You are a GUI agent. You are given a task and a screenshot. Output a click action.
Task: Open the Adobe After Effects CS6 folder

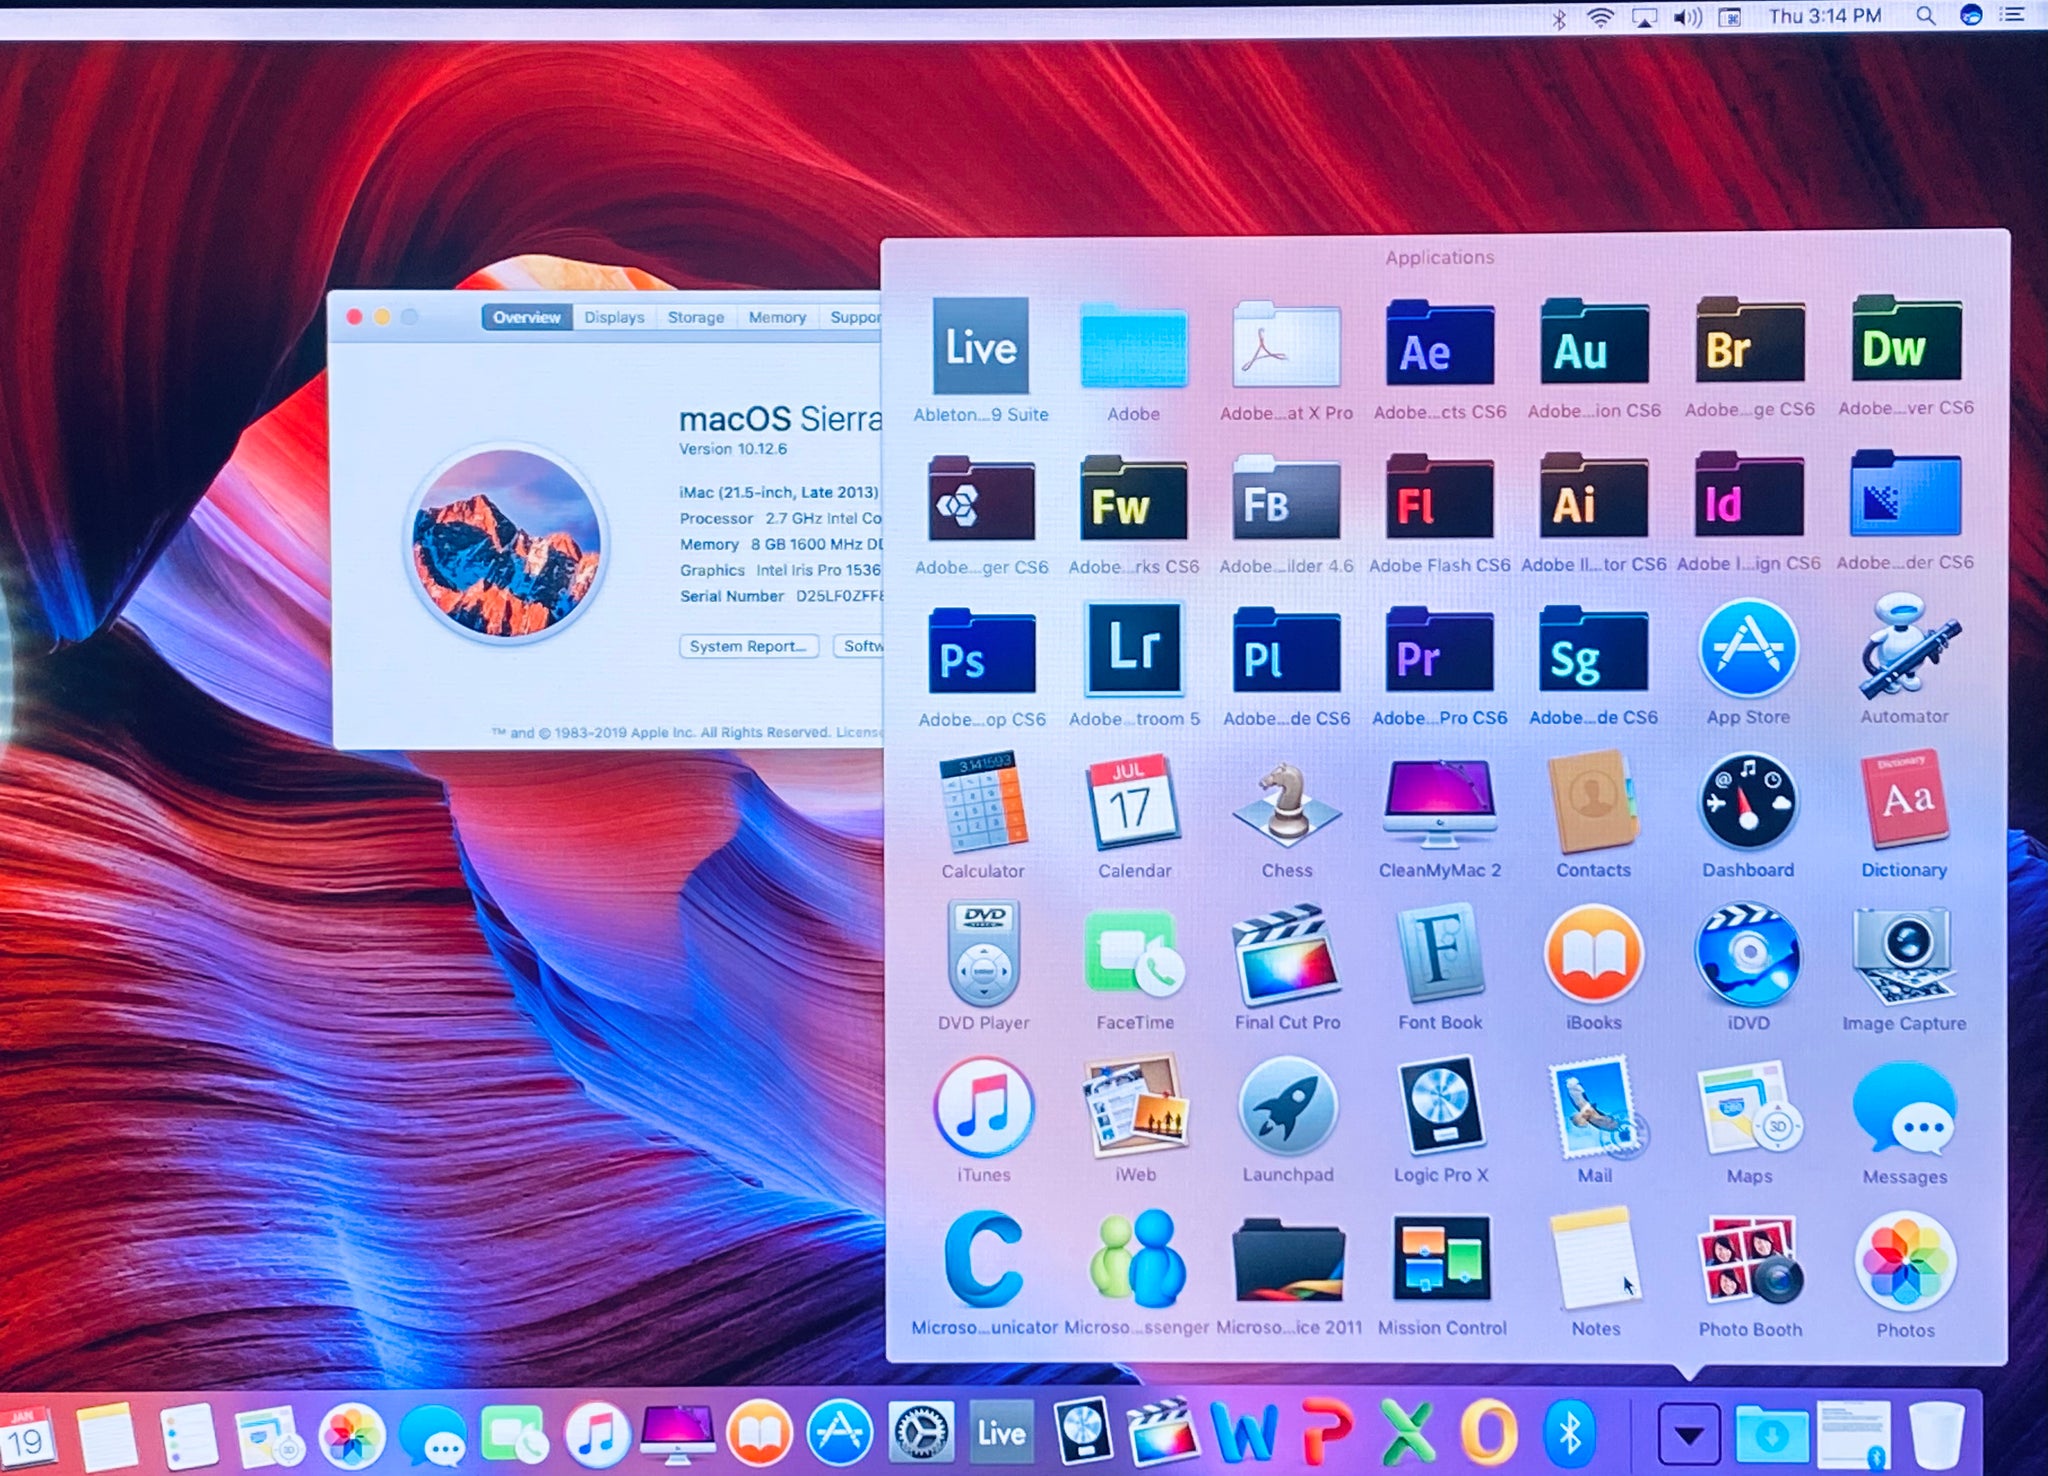(1439, 343)
